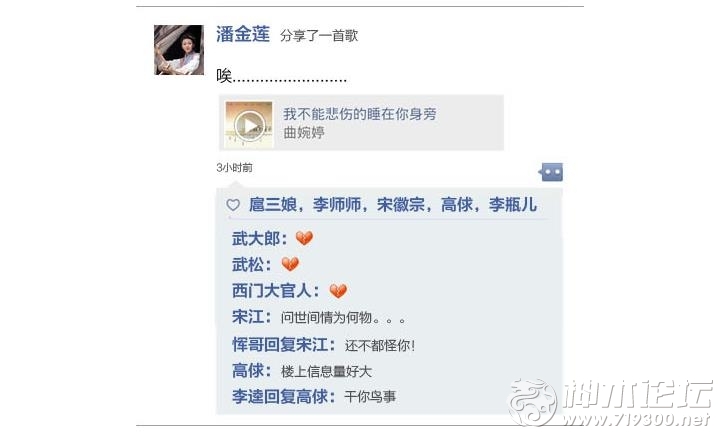Open 潘金莲's profile avatar photo
The height and width of the screenshot is (432, 718).
[179, 50]
